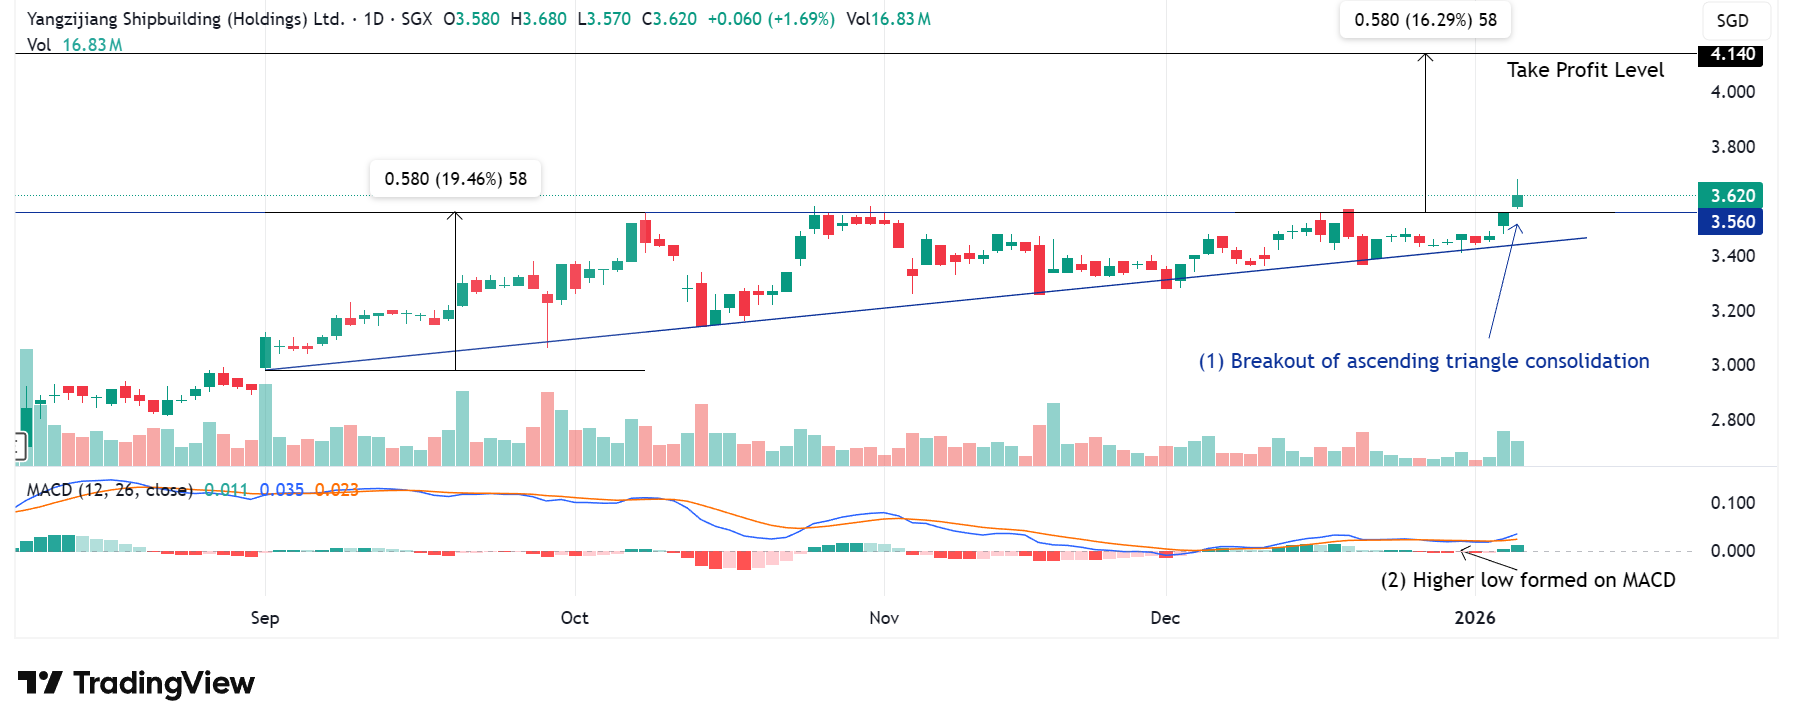Click the left-edge drag handle icon
This screenshot has width=1793, height=728.
[19, 447]
